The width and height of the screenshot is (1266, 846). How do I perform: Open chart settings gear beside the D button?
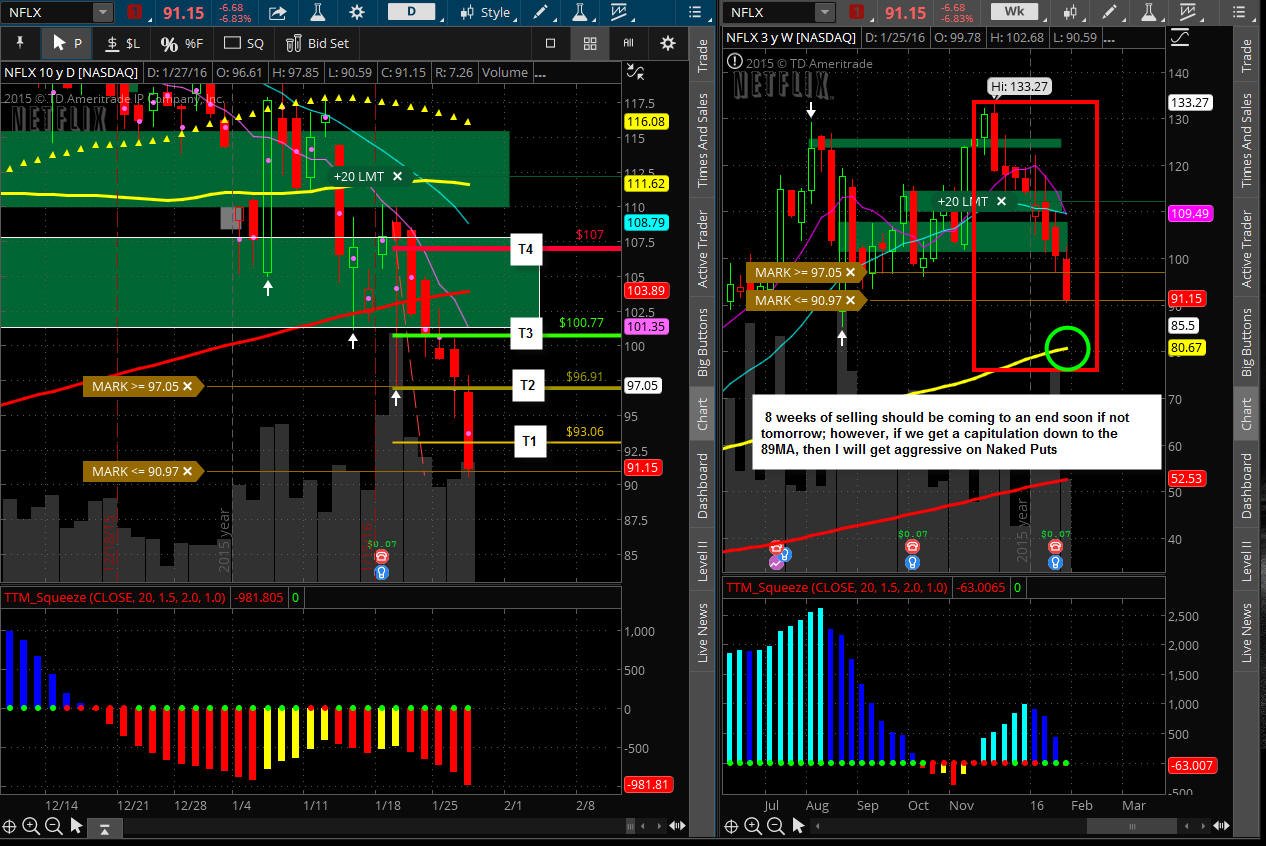pyautogui.click(x=357, y=13)
